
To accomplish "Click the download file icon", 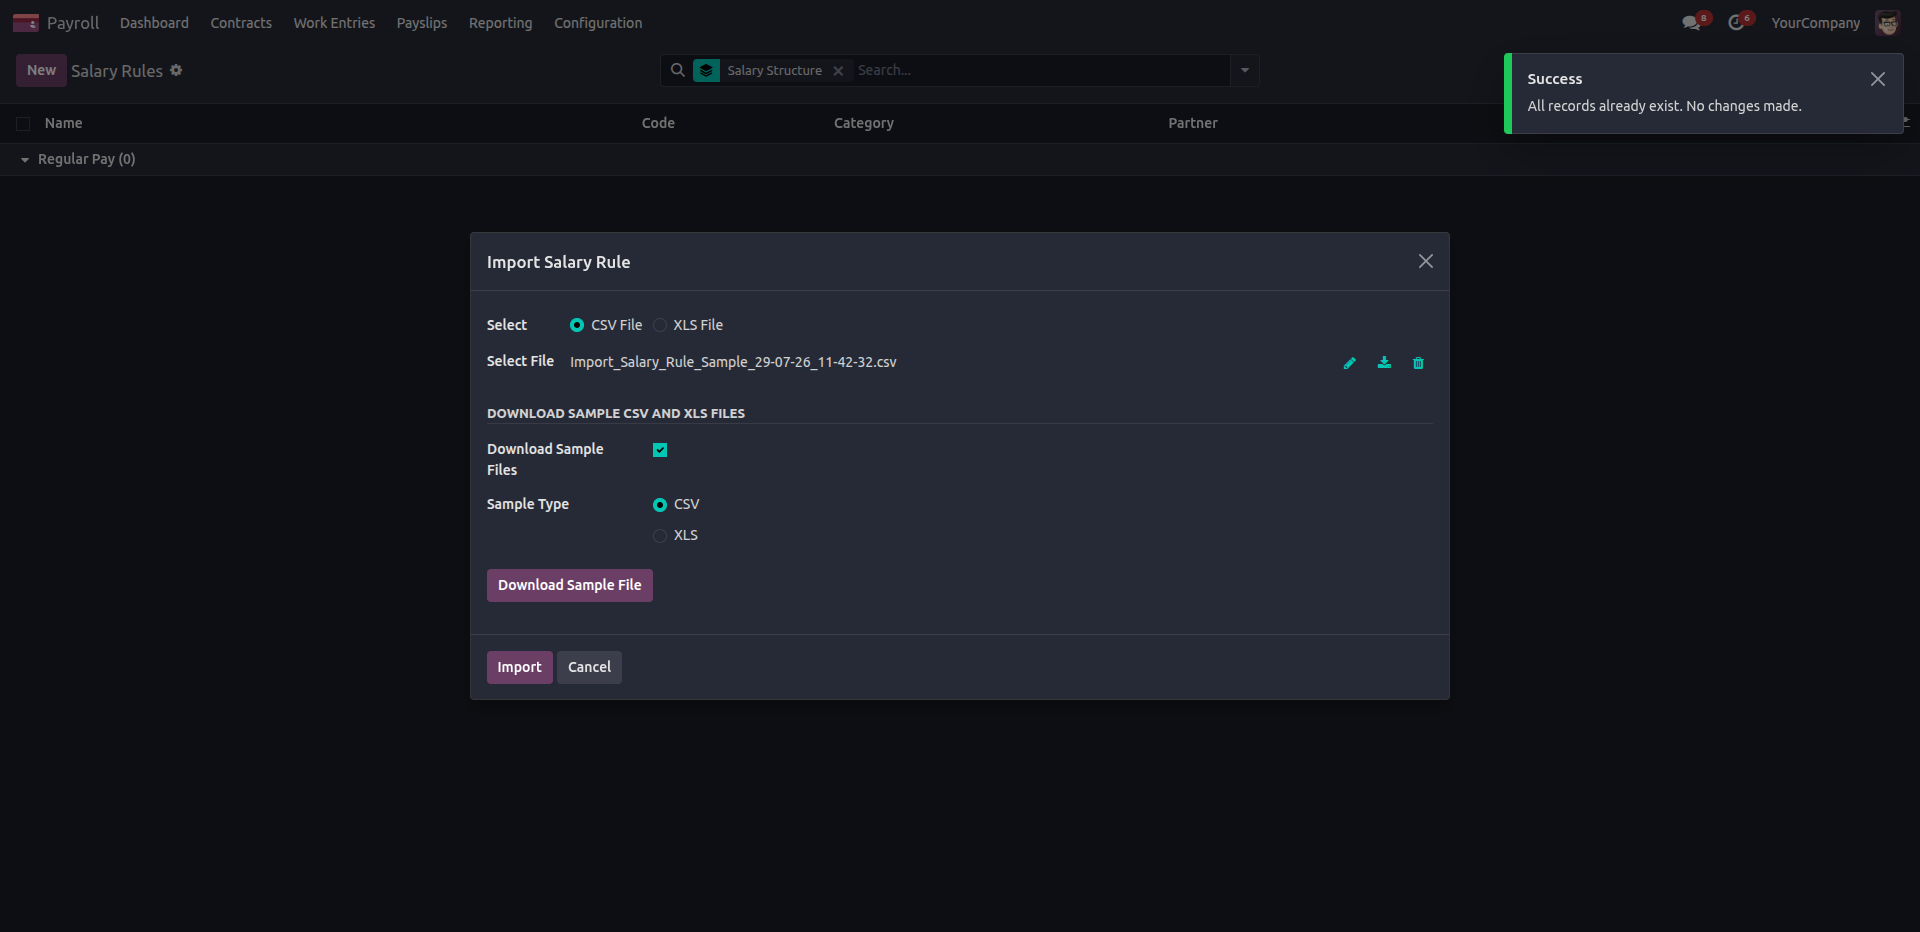I will 1384,363.
